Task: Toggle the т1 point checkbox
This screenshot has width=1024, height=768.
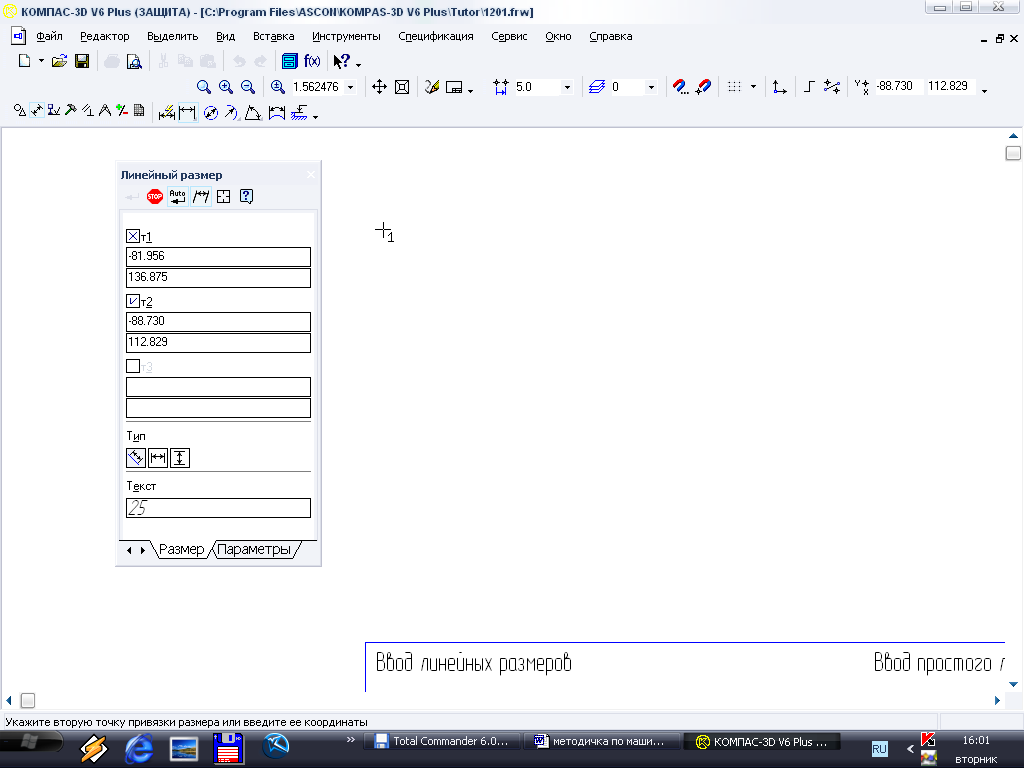Action: 133,236
